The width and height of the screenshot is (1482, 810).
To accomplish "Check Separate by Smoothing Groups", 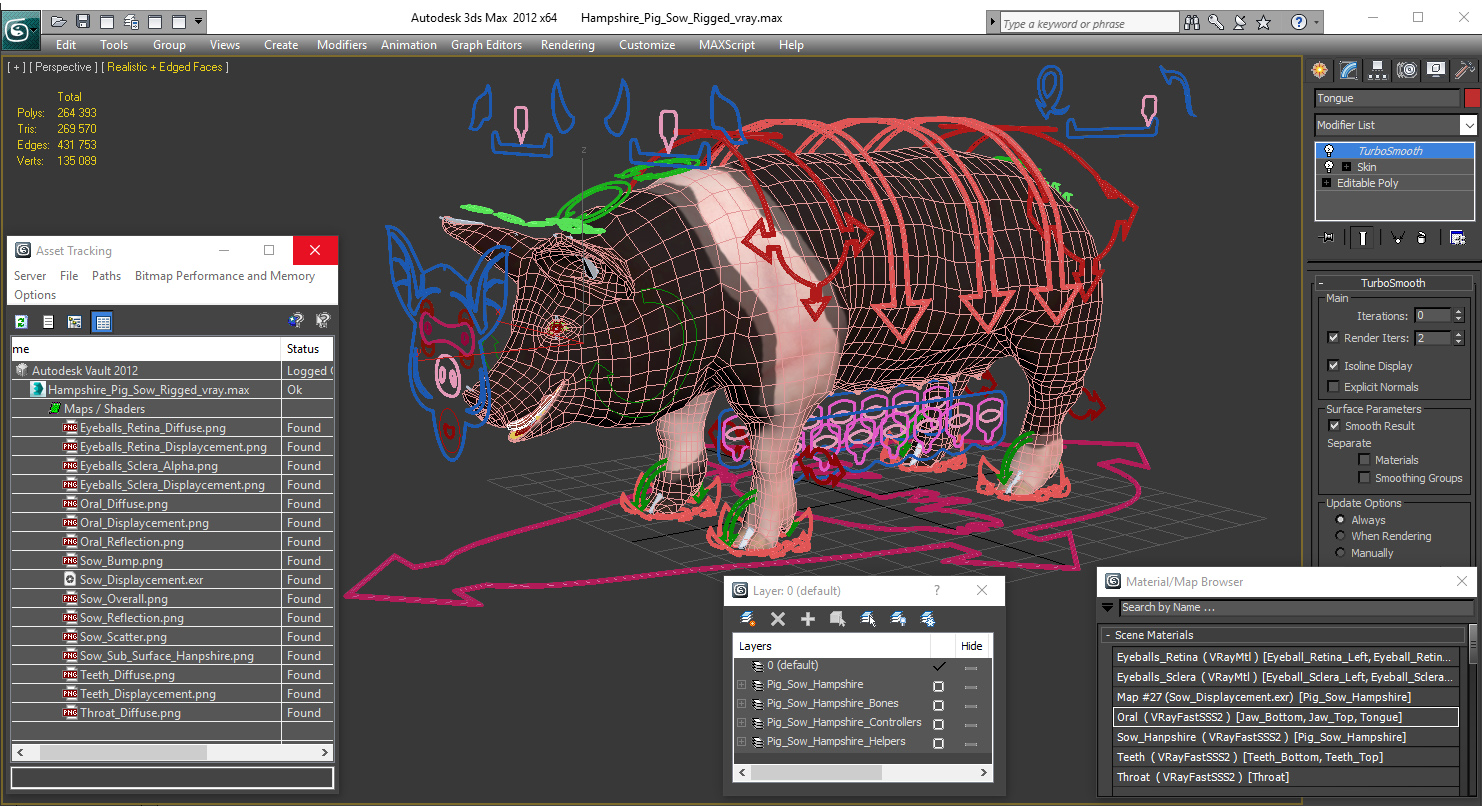I will pos(1364,478).
